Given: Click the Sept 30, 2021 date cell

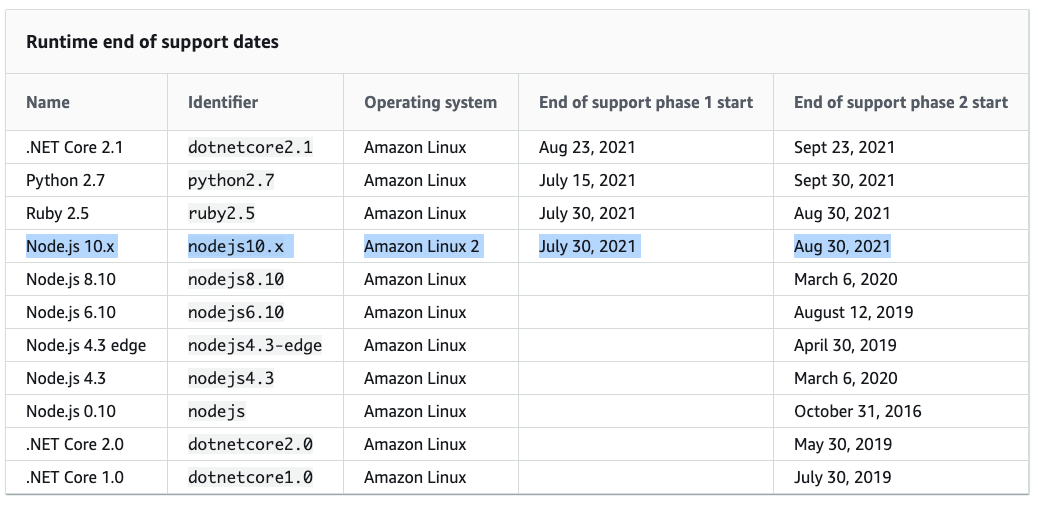Looking at the screenshot, I should click(x=844, y=181).
